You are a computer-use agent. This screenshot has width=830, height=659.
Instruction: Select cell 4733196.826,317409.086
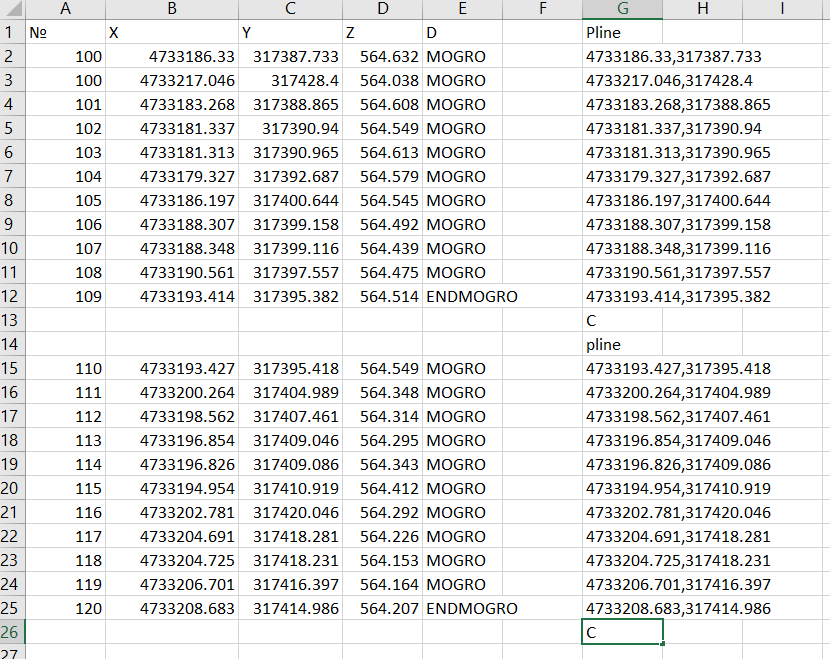tap(678, 464)
